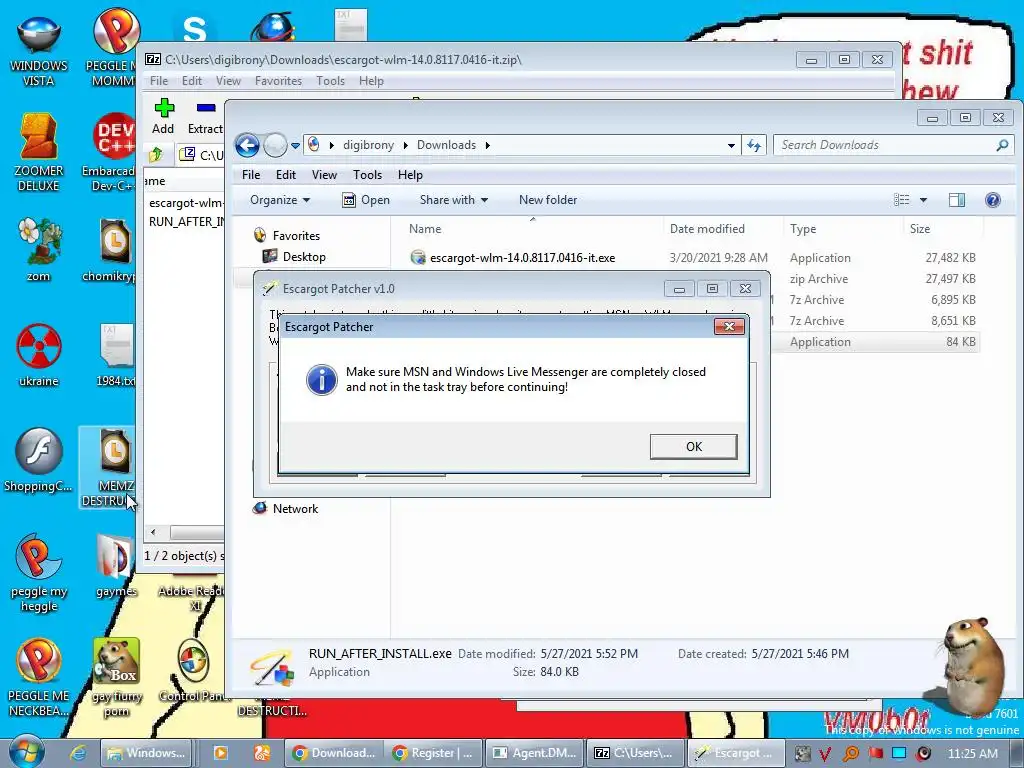Open the zom desktop icon
This screenshot has height=768, width=1024.
39,249
